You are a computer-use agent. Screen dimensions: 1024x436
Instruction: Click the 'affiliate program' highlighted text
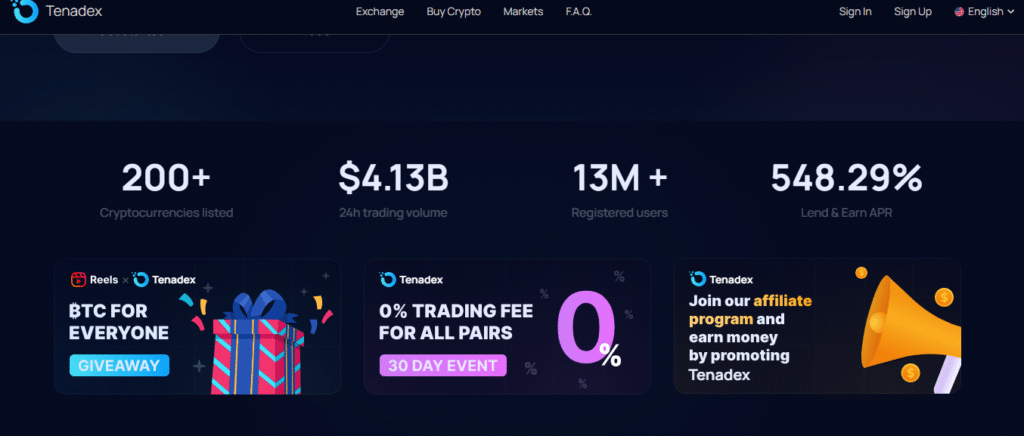point(750,310)
